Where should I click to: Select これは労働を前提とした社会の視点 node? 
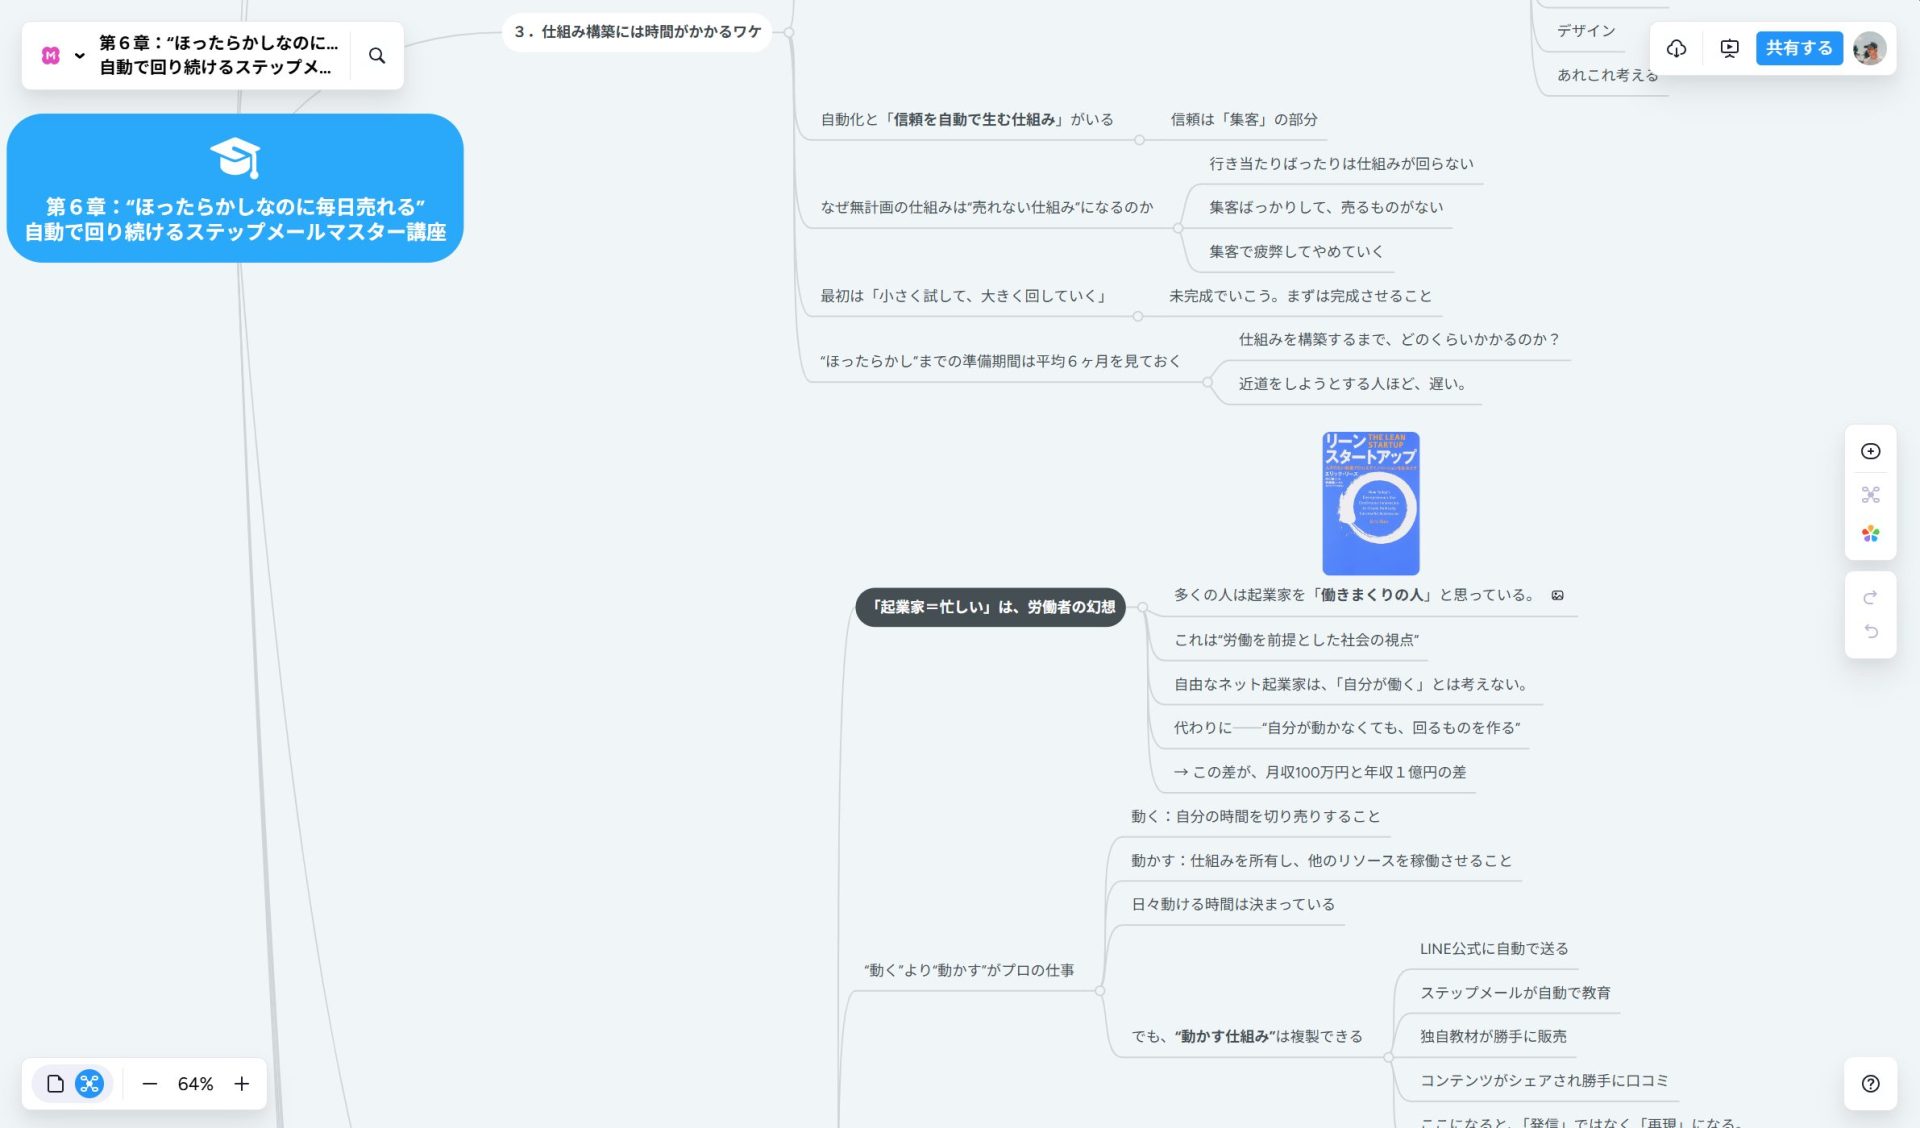point(1296,639)
